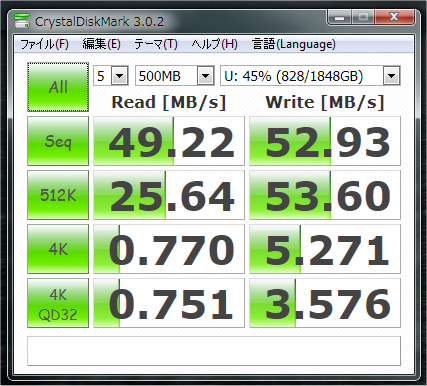Image resolution: width=427 pixels, height=386 pixels.
Task: Click the Write [MB/s] column header
Action: point(325,102)
